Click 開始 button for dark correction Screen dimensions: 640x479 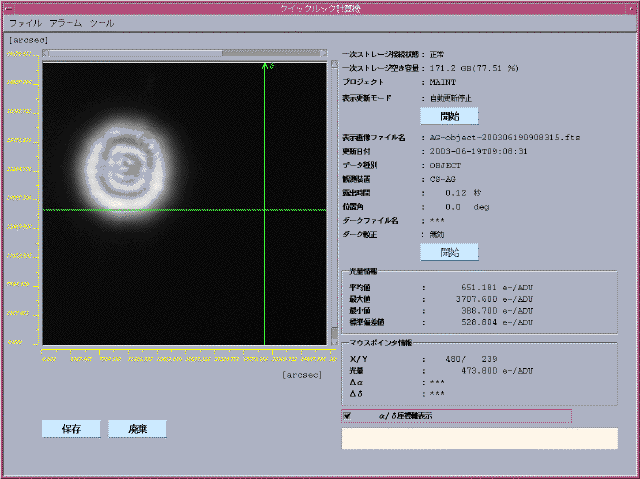(x=449, y=253)
